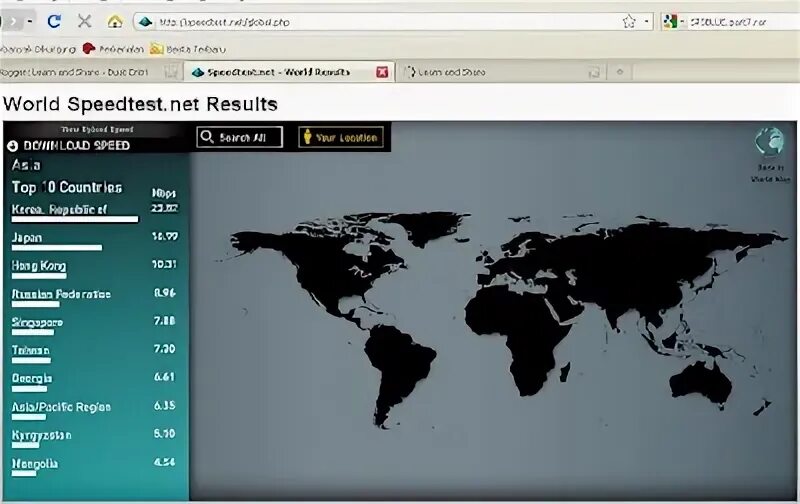This screenshot has height=504, width=800.
Task: Click the Google search engine icon
Action: (669, 21)
